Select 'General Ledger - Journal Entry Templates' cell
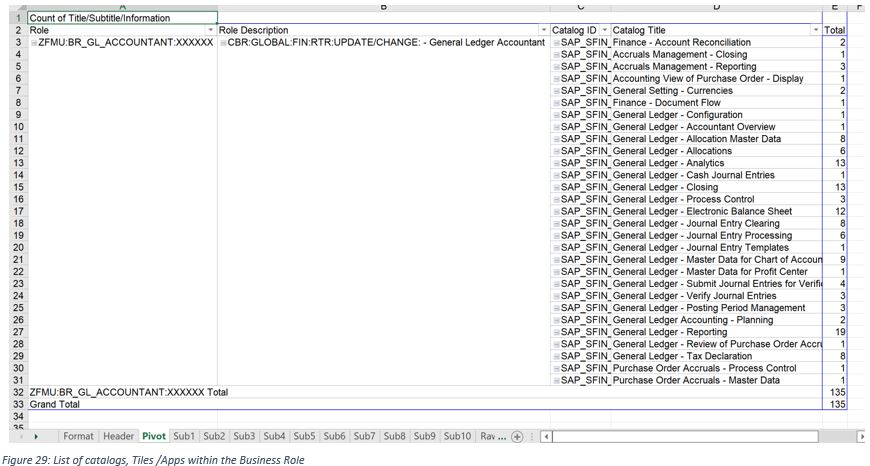 [716, 247]
